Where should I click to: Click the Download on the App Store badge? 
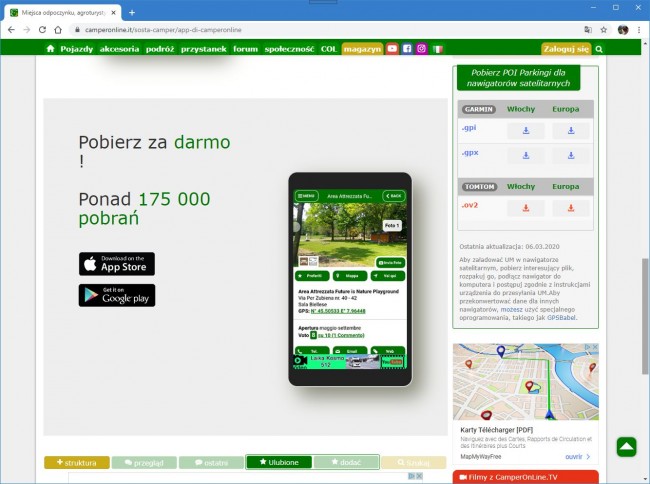coord(117,264)
